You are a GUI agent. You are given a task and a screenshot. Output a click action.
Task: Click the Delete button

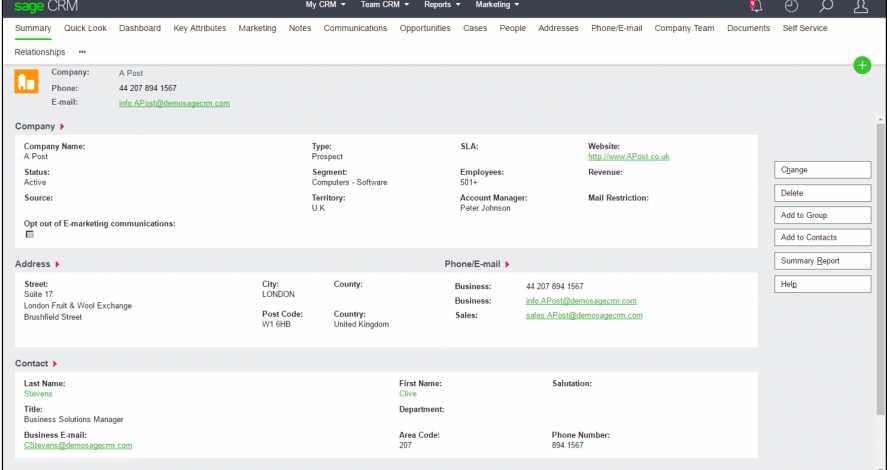[822, 193]
